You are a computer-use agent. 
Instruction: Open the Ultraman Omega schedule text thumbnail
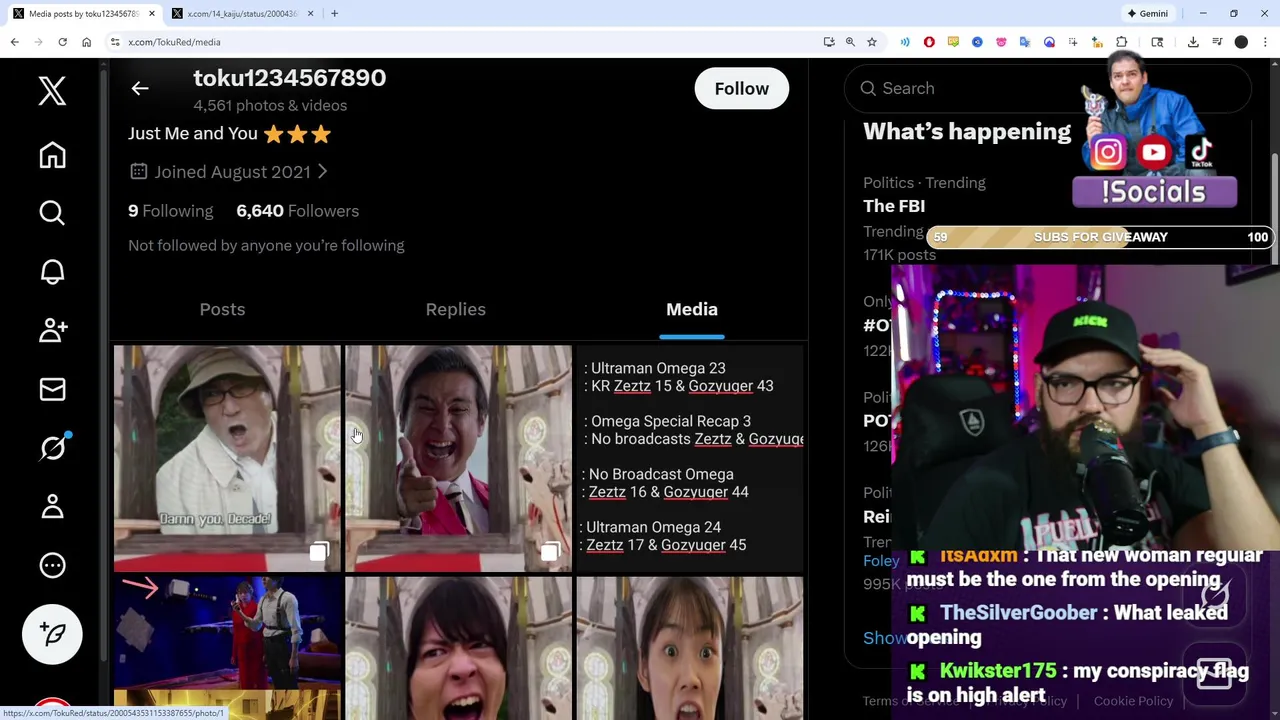(690, 458)
